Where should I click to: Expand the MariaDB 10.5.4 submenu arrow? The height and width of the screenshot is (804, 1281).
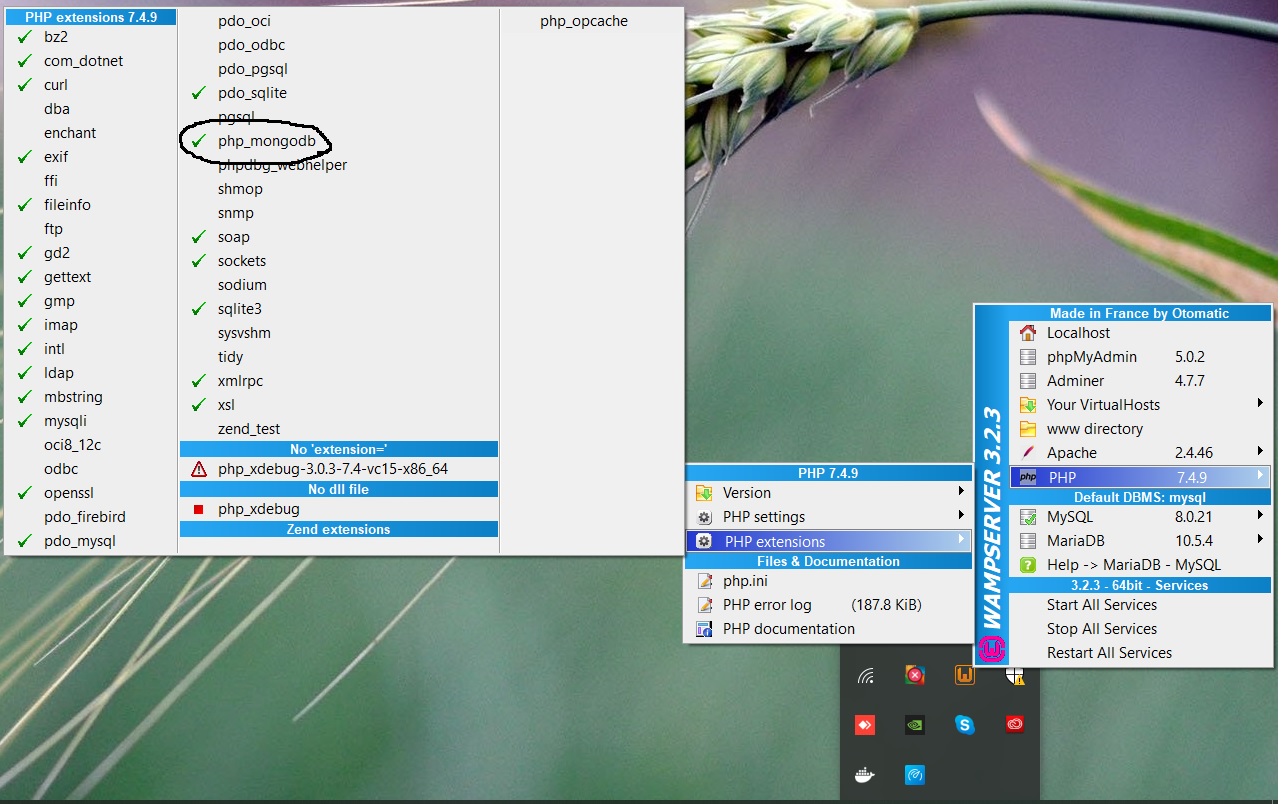pos(1261,540)
